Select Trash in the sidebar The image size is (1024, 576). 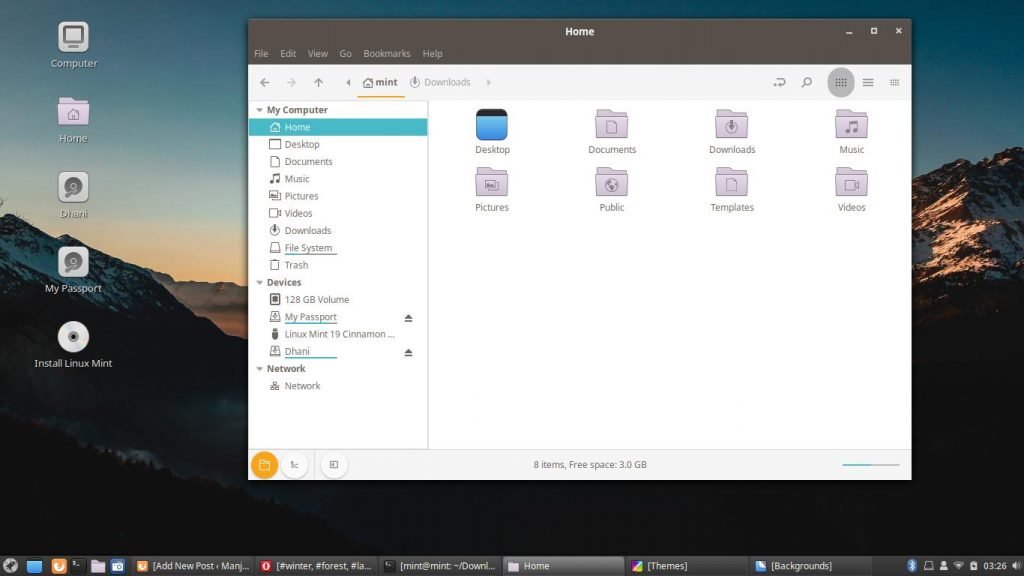pos(295,265)
